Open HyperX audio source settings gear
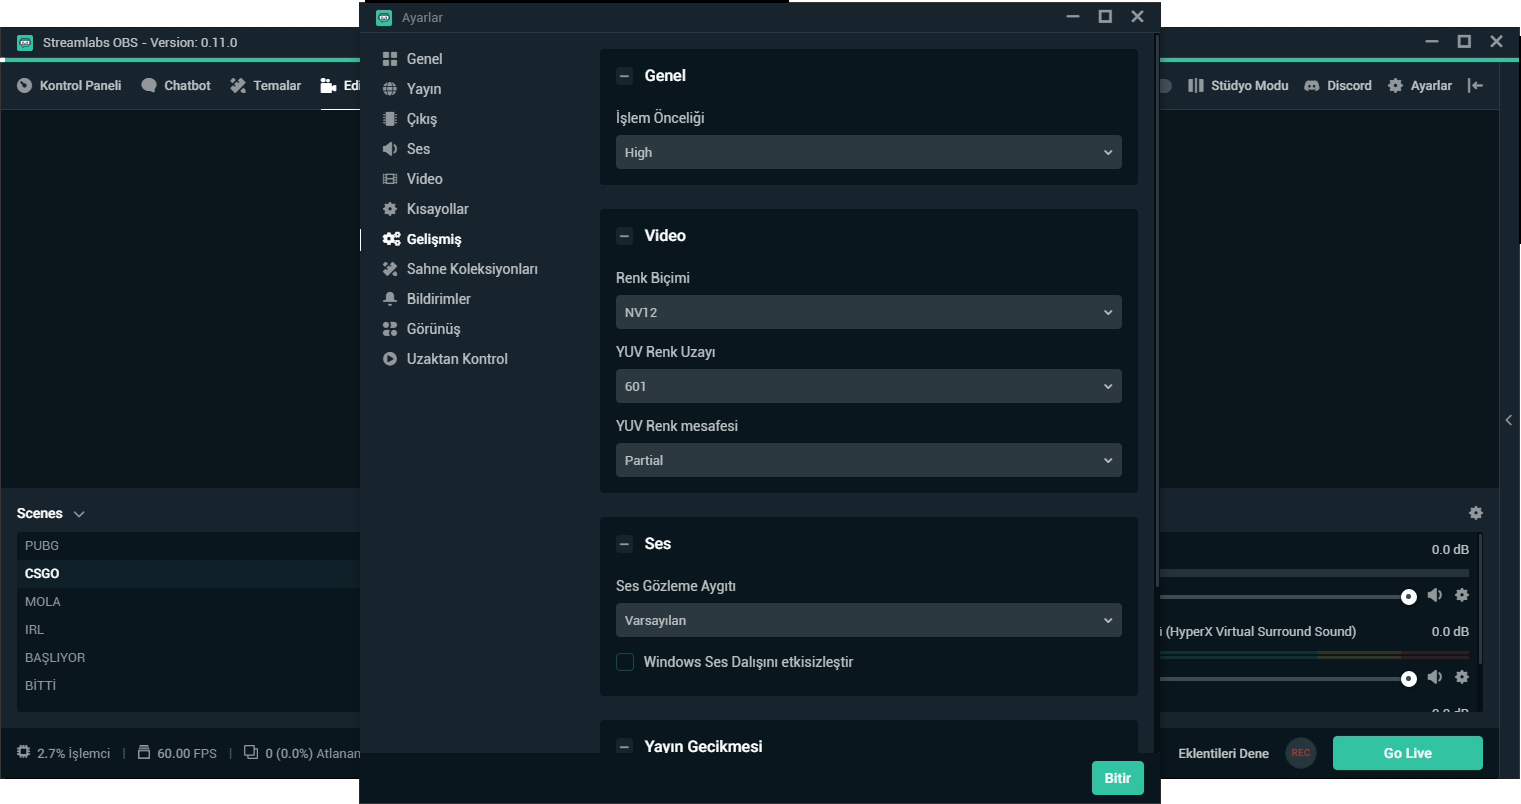1521x804 pixels. pyautogui.click(x=1462, y=677)
